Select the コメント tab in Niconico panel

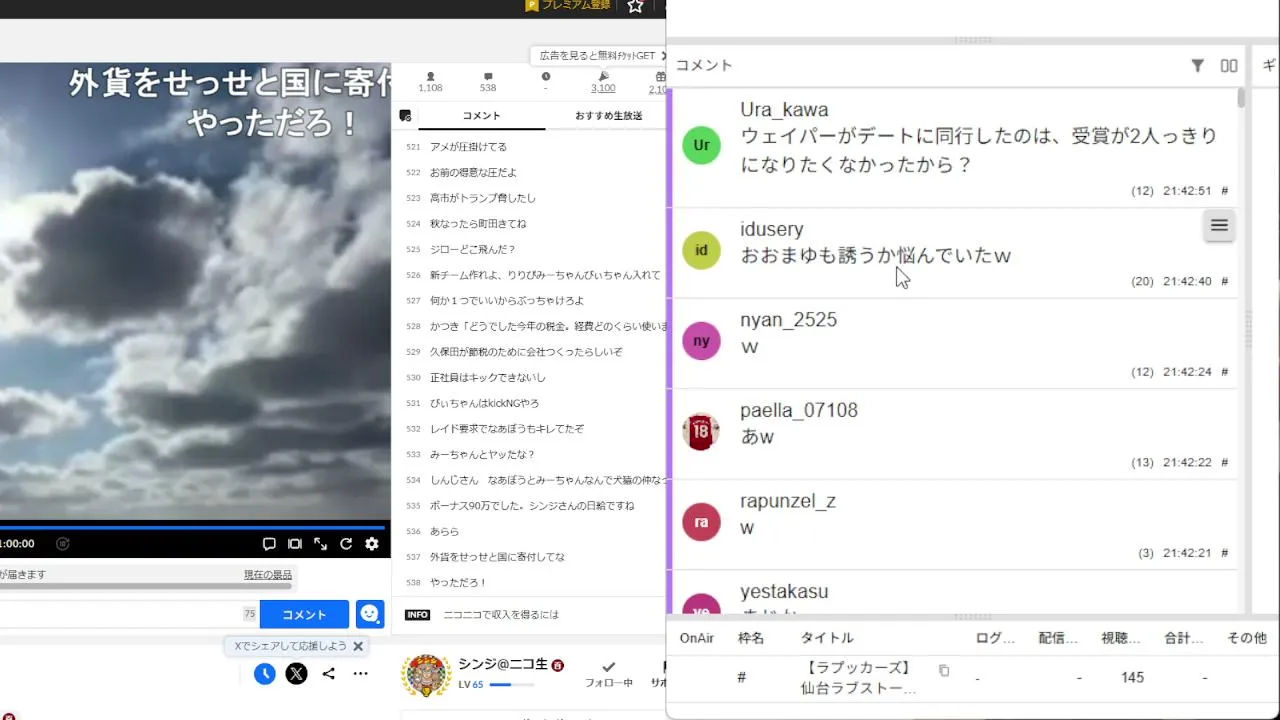481,116
